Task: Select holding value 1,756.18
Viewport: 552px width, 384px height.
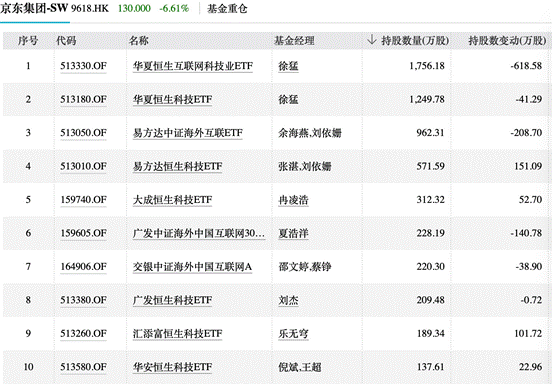Action: click(427, 66)
